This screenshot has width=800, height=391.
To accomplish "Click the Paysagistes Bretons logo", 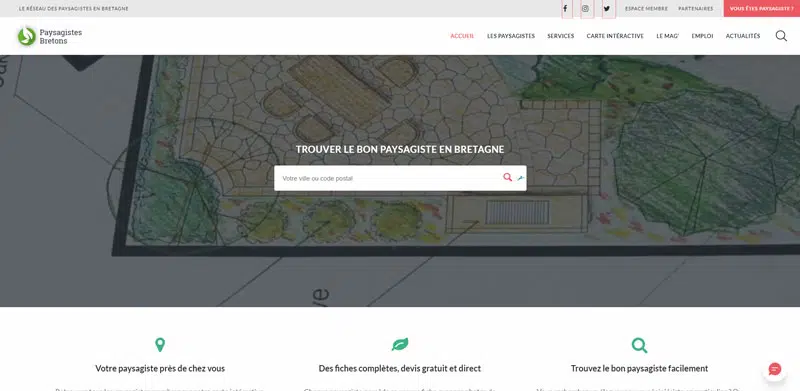I will click(50, 36).
